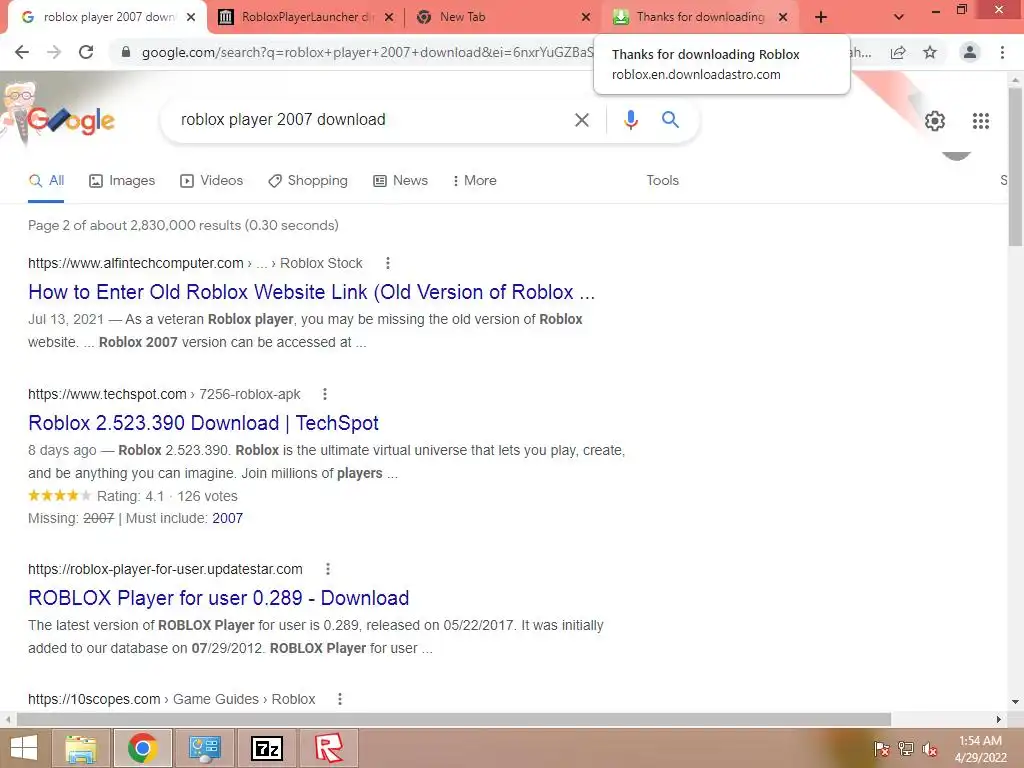Click the techspot.com URL breadcrumb

pyautogui.click(x=164, y=394)
